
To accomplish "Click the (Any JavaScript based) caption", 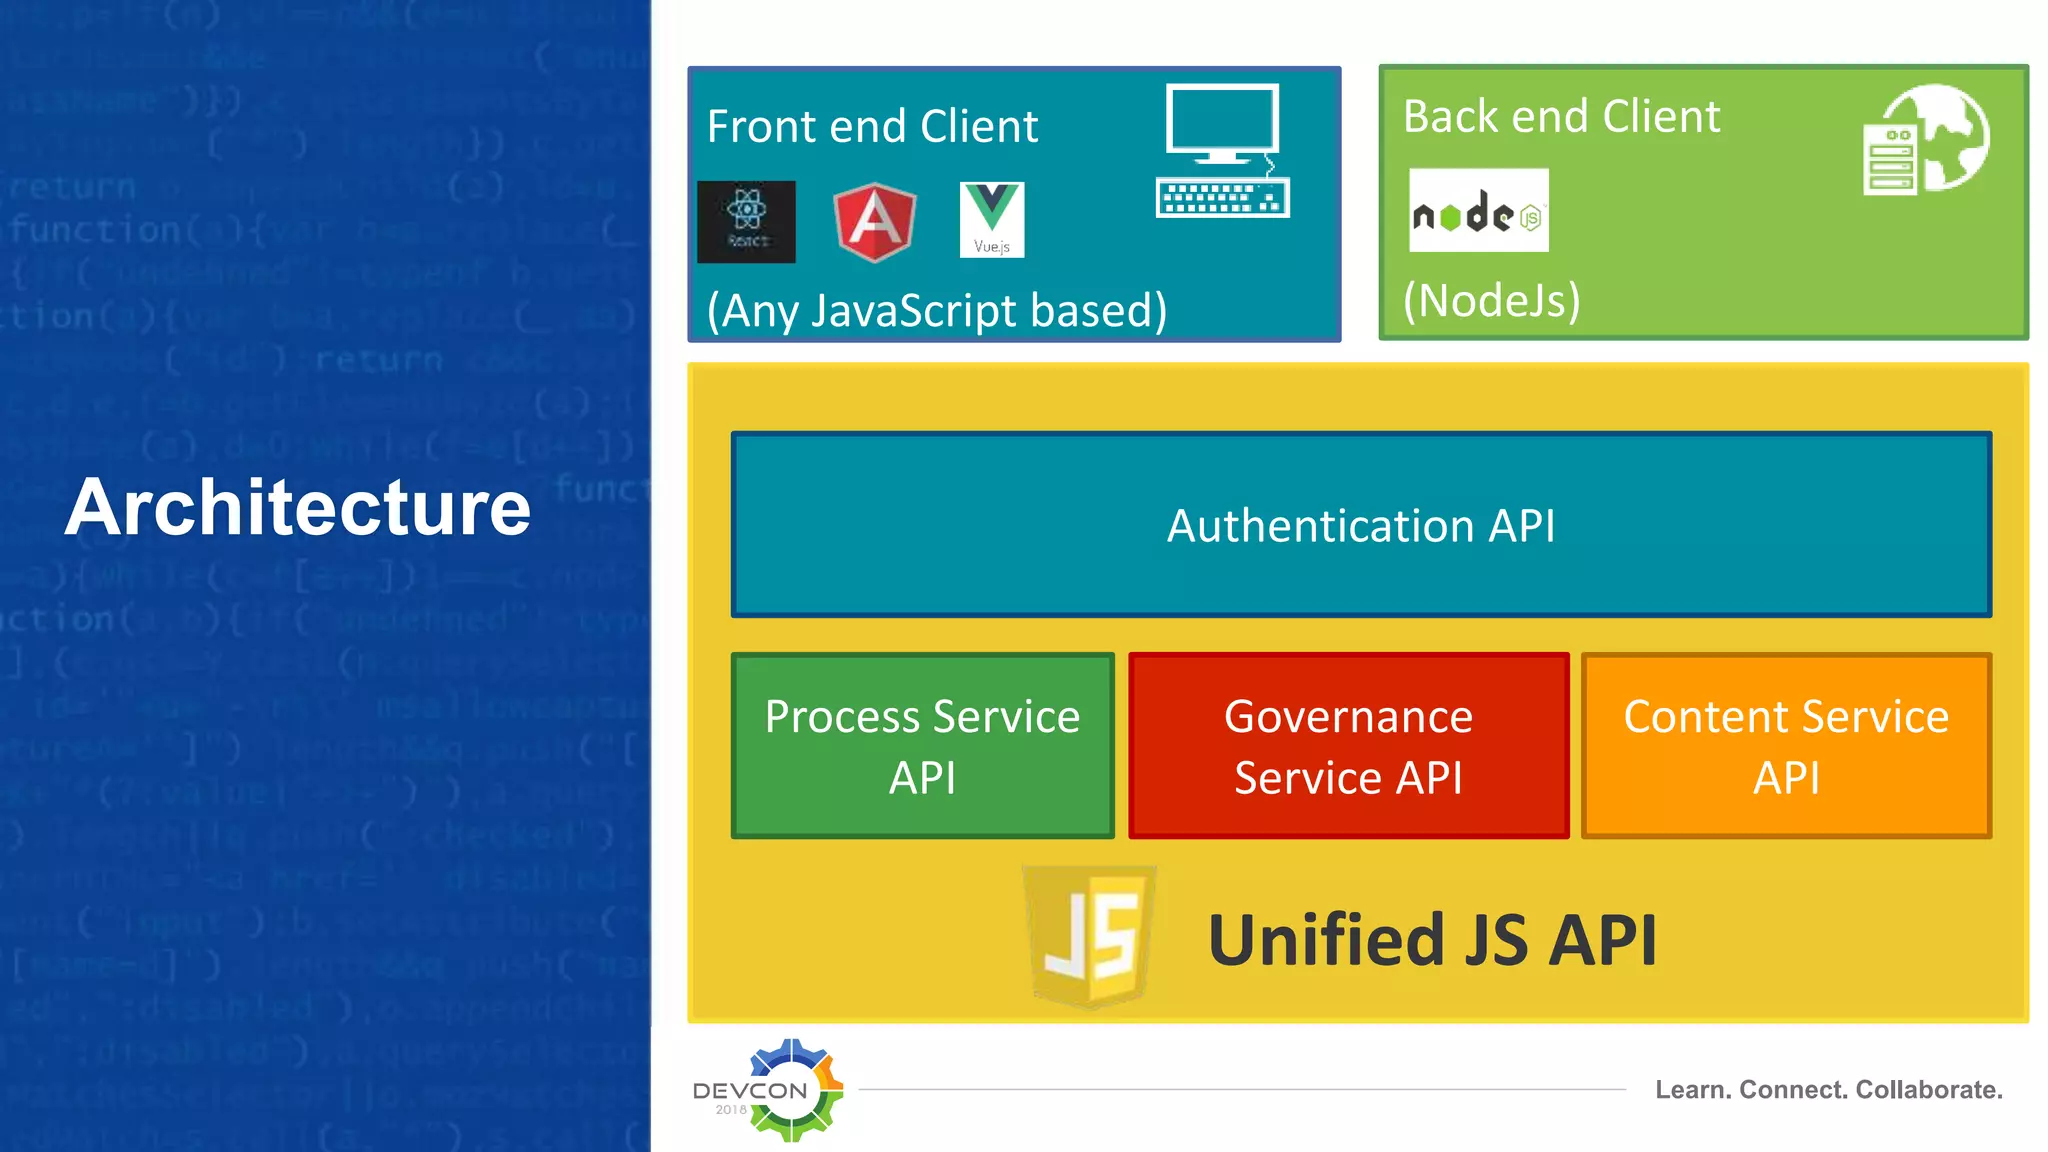I will pos(937,310).
